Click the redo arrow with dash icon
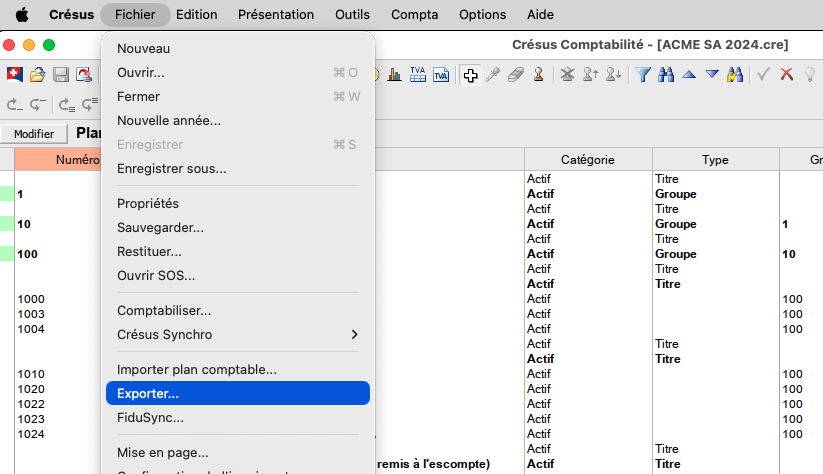Screen dimensions: 823x474 point(37,105)
